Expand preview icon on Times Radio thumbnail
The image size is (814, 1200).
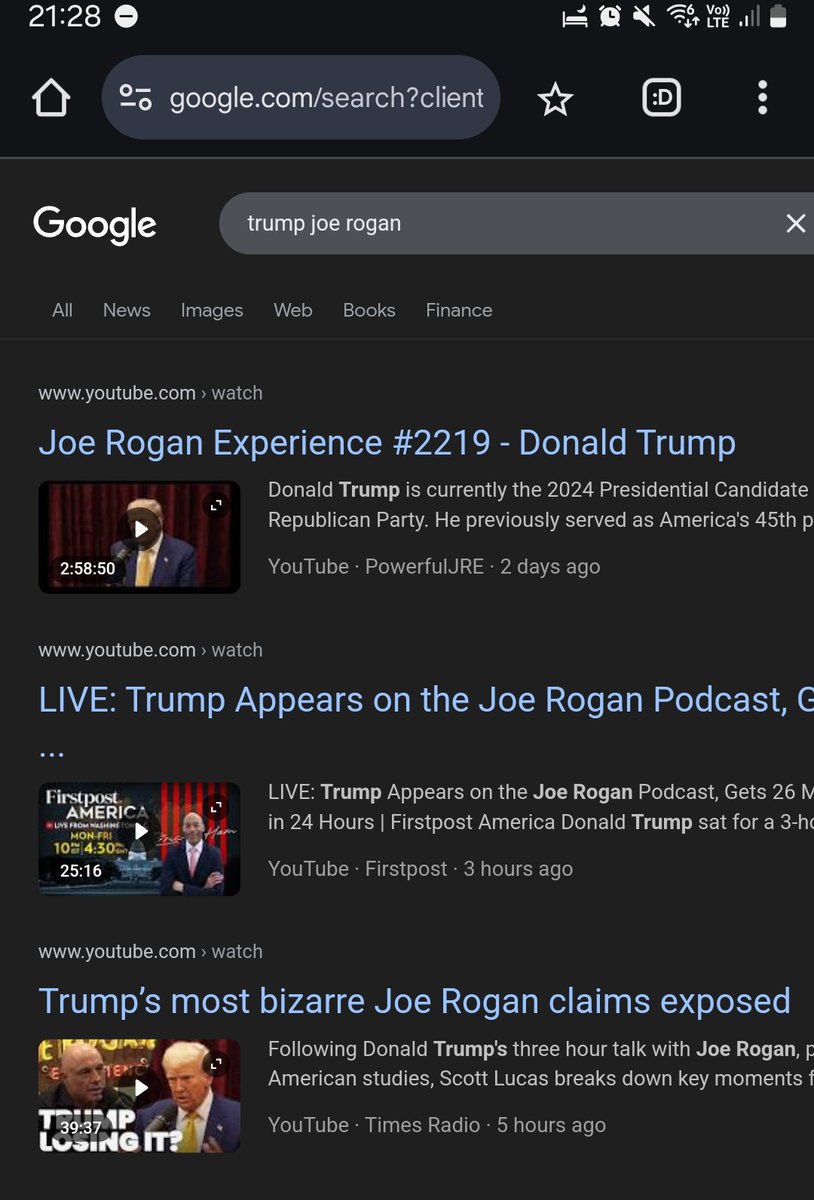(x=217, y=1063)
